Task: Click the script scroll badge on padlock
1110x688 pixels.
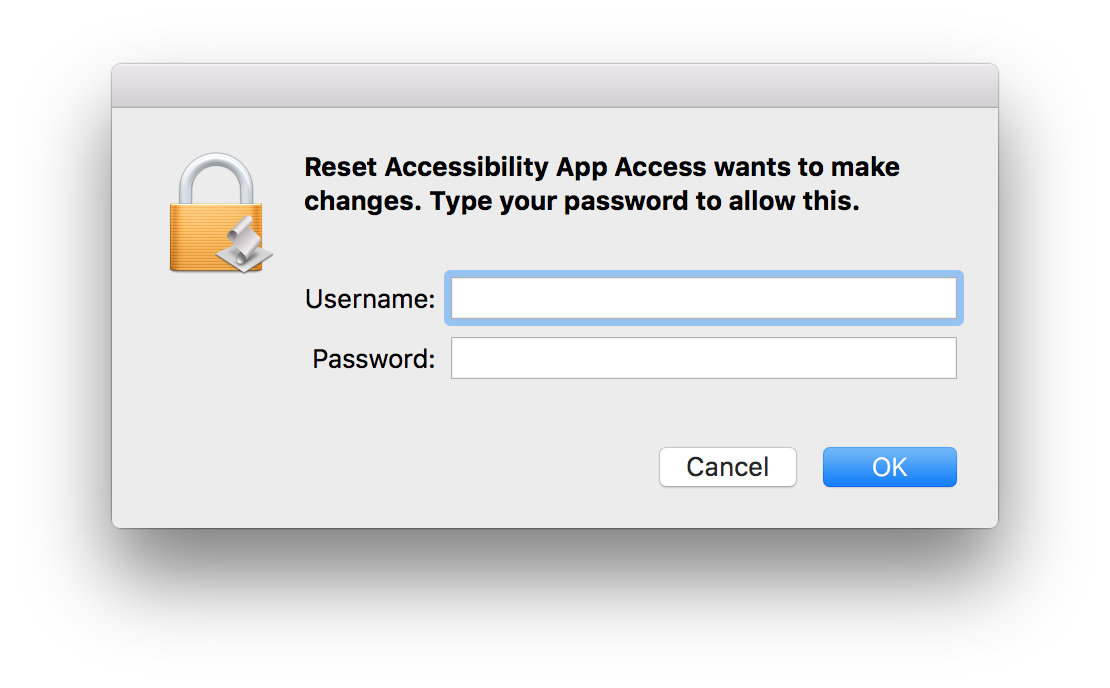Action: [244, 244]
